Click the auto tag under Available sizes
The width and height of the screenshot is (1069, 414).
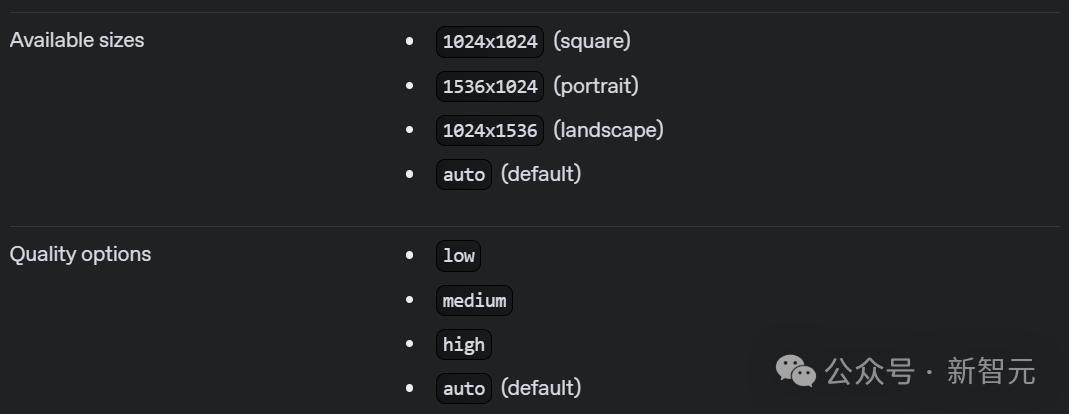(x=464, y=174)
